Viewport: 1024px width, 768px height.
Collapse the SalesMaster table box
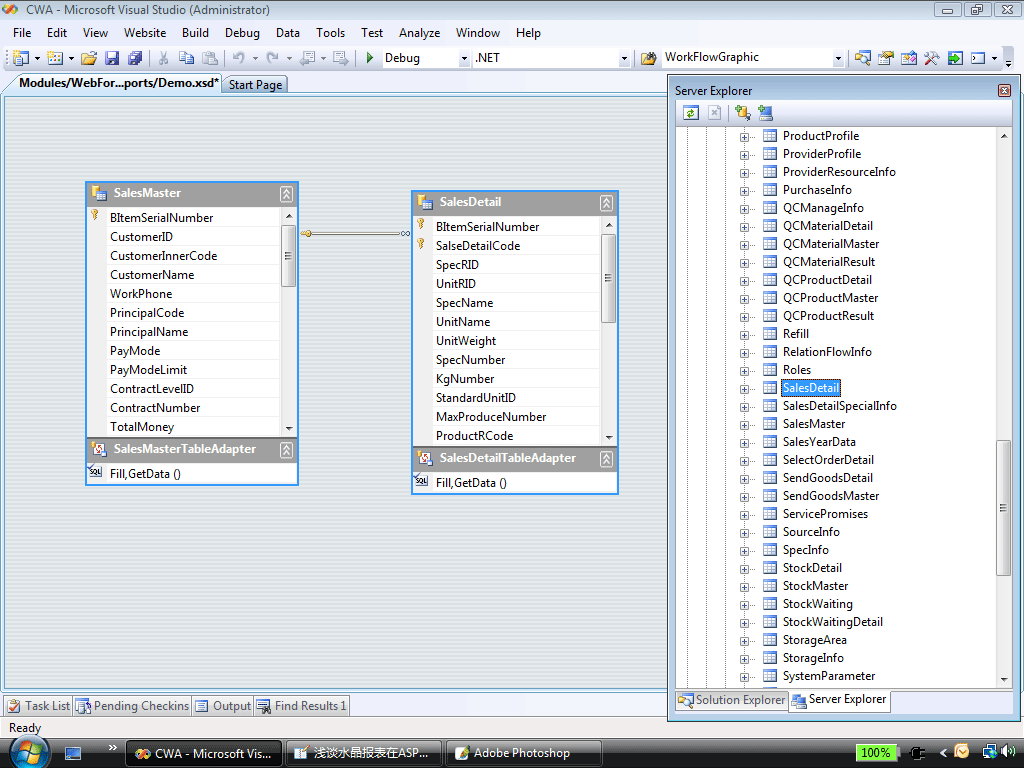point(286,193)
